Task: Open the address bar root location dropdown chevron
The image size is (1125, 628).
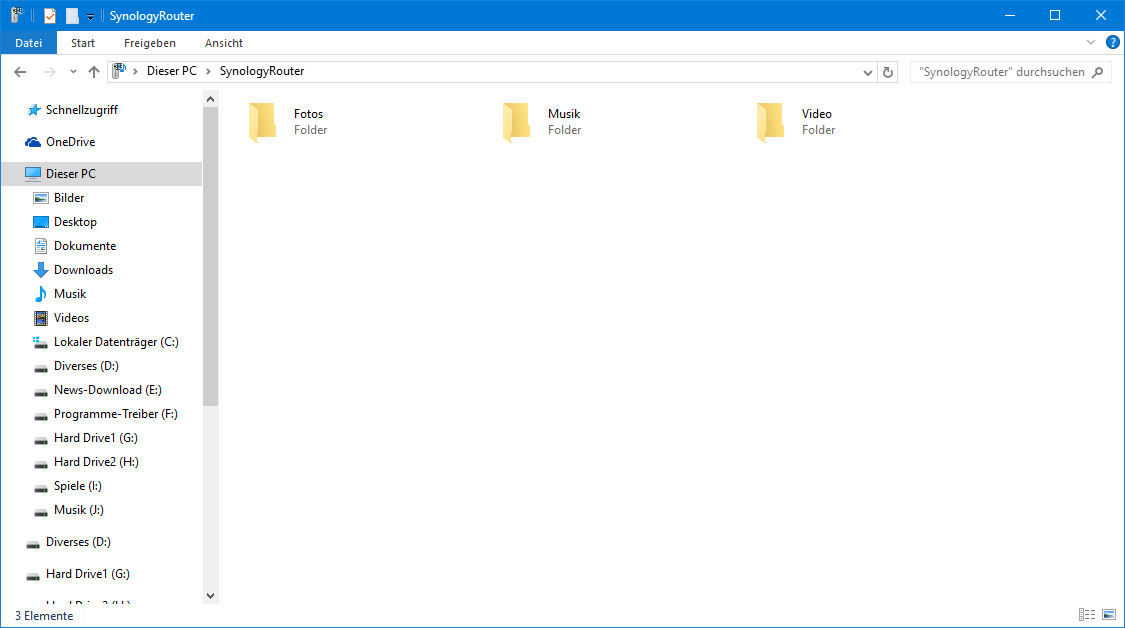Action: 135,72
